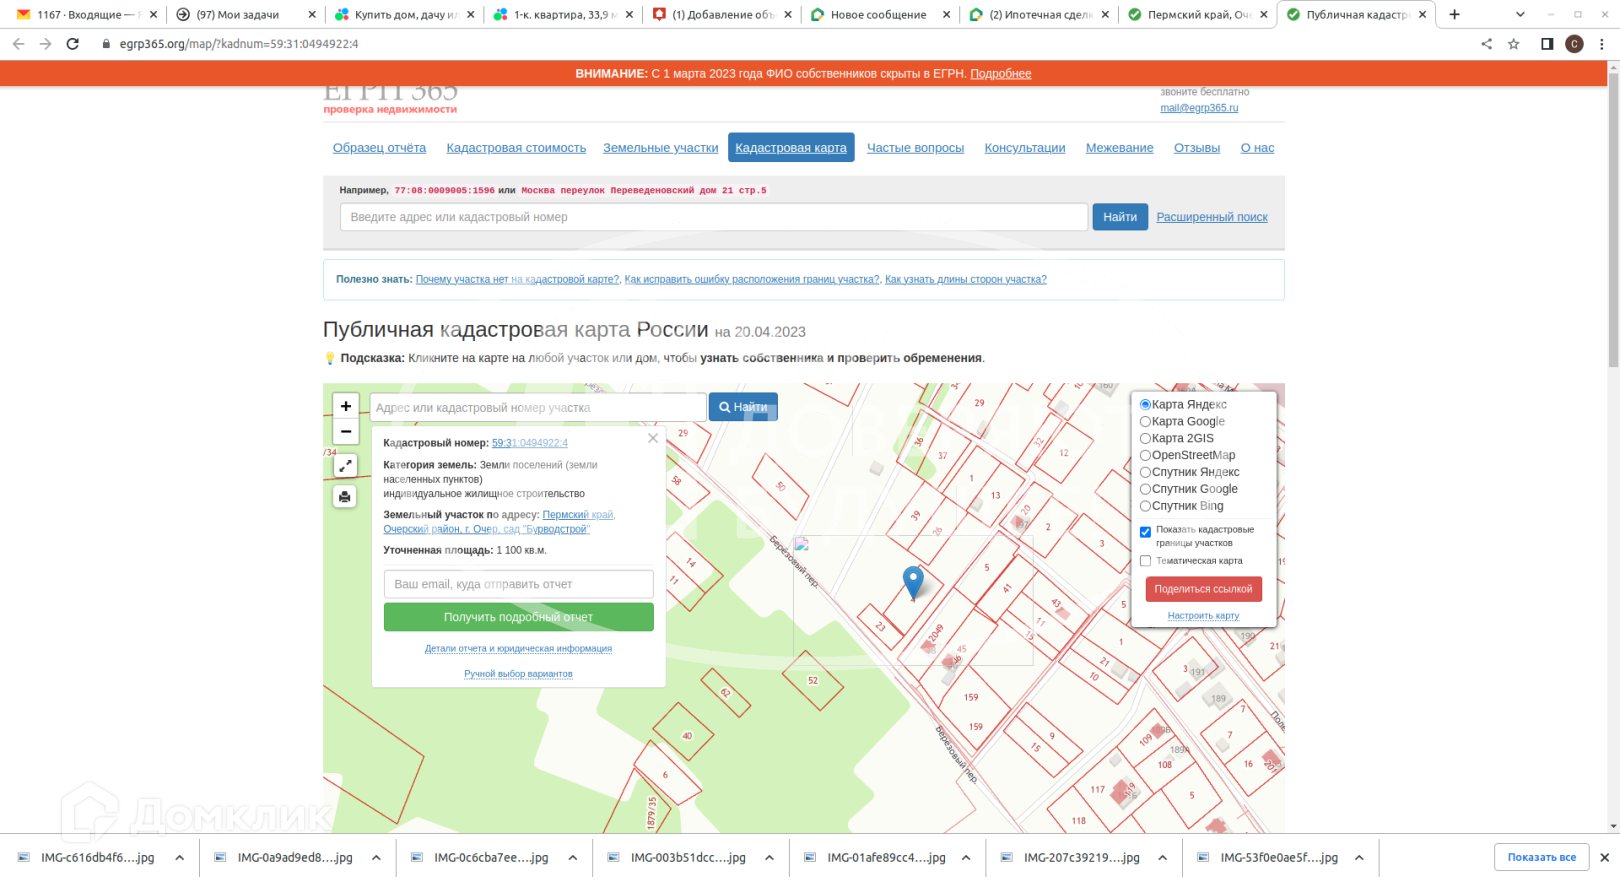Enable the Тематическая карта checkbox
The height and width of the screenshot is (882, 1620).
1146,561
